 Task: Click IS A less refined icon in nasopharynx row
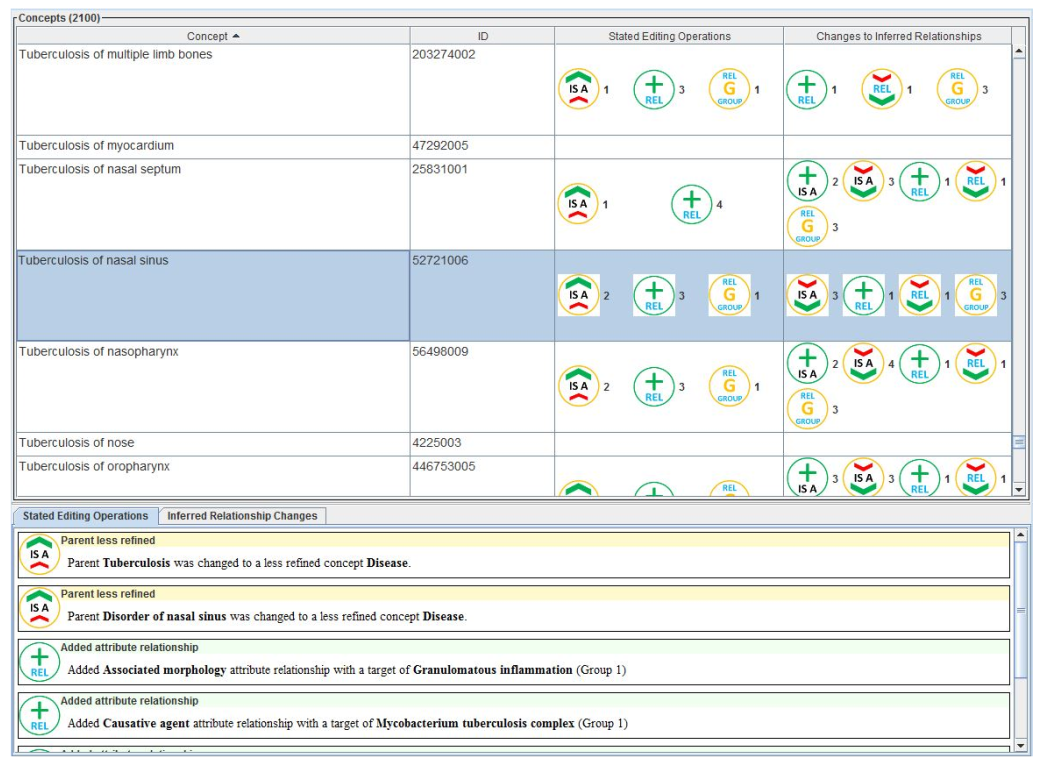(578, 386)
